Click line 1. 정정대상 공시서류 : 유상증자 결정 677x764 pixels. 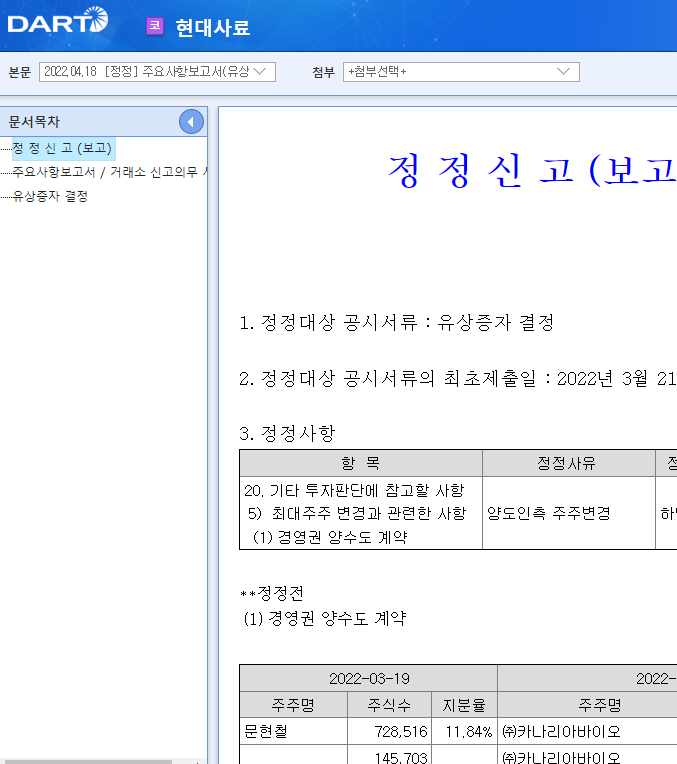tap(397, 323)
